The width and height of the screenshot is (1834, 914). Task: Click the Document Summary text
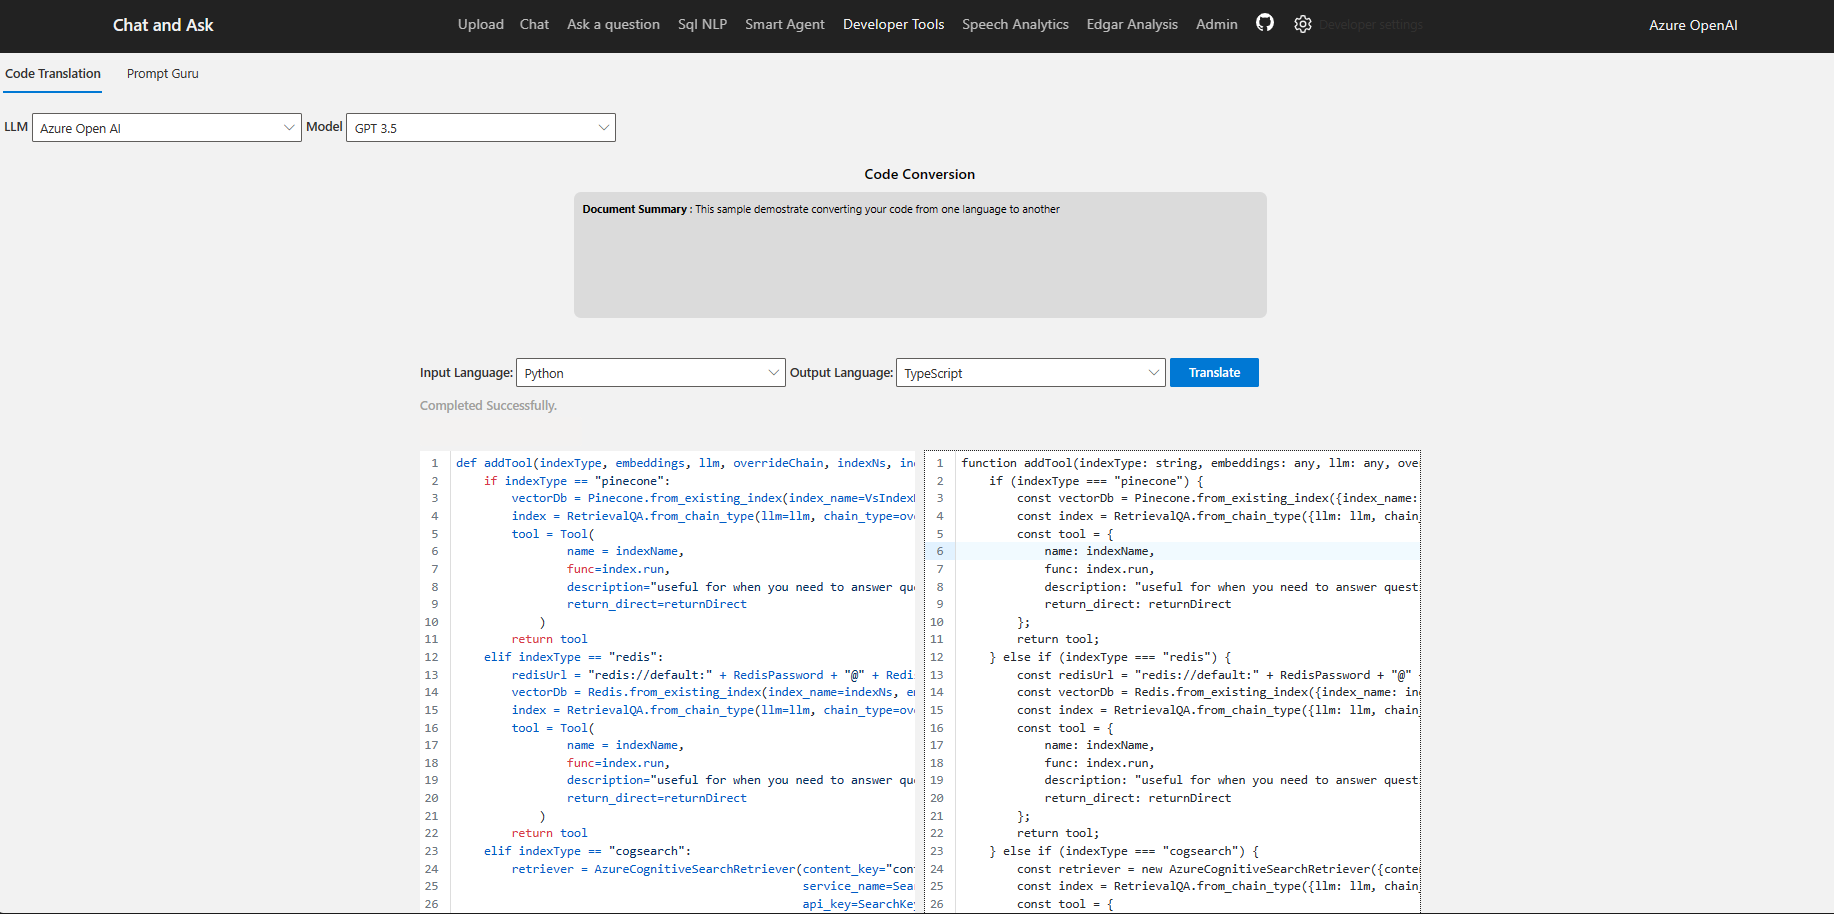[821, 209]
